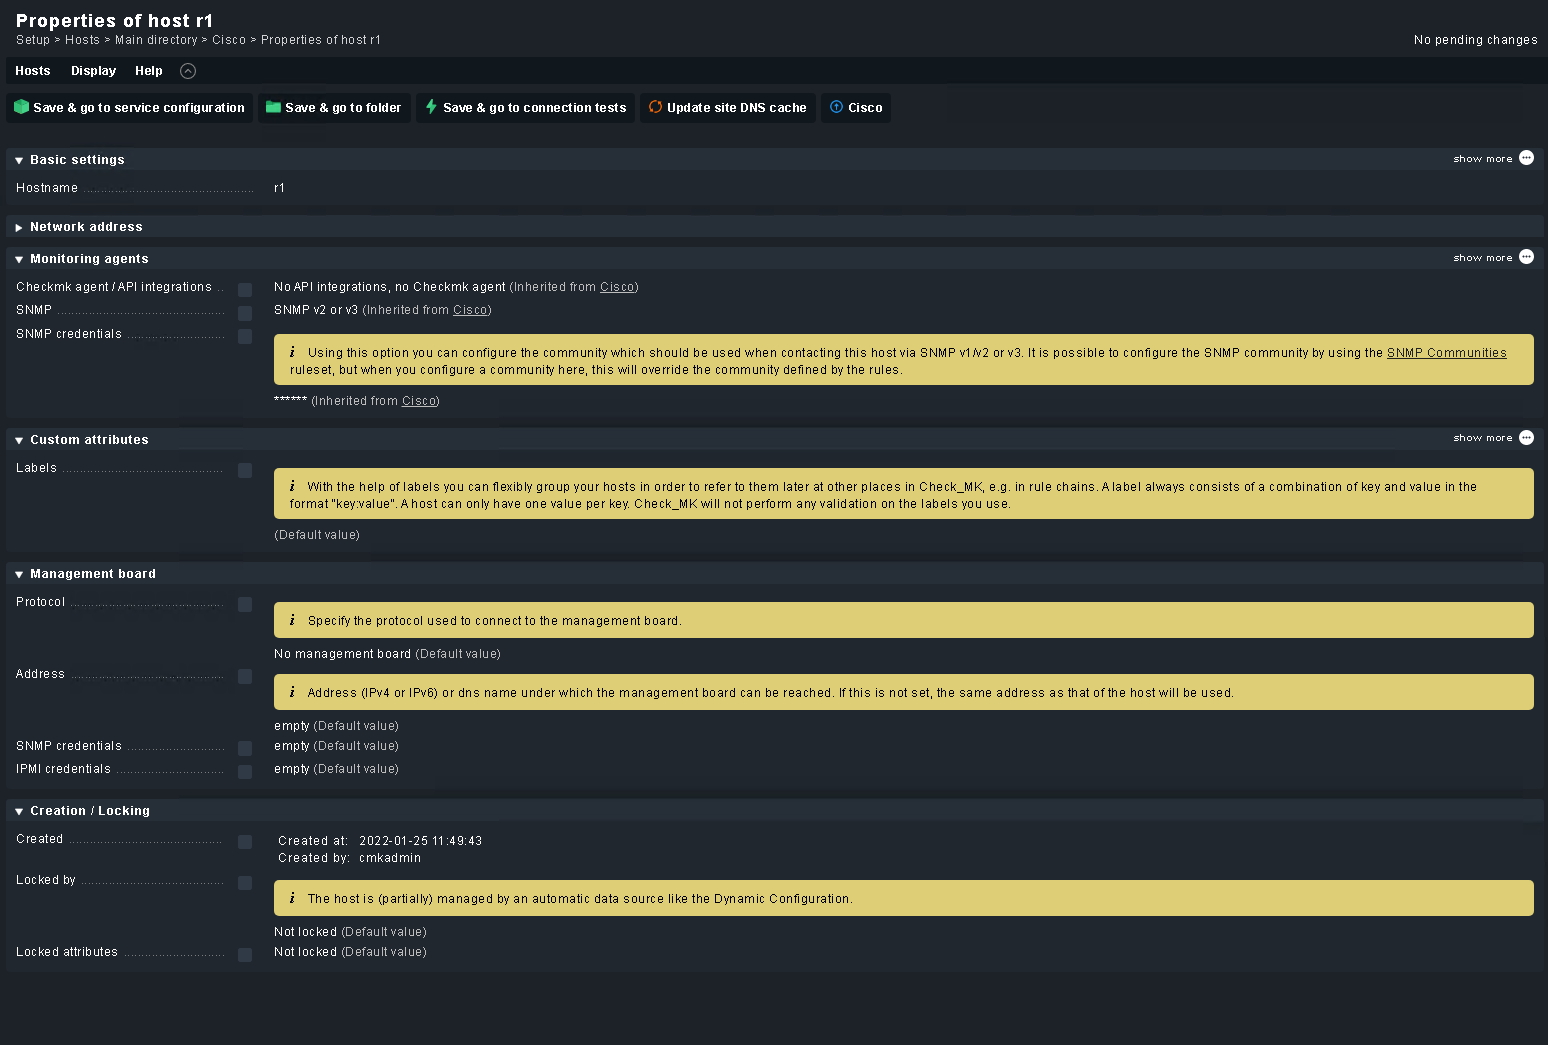Click the lightning bolt connection tests icon

[x=431, y=107]
